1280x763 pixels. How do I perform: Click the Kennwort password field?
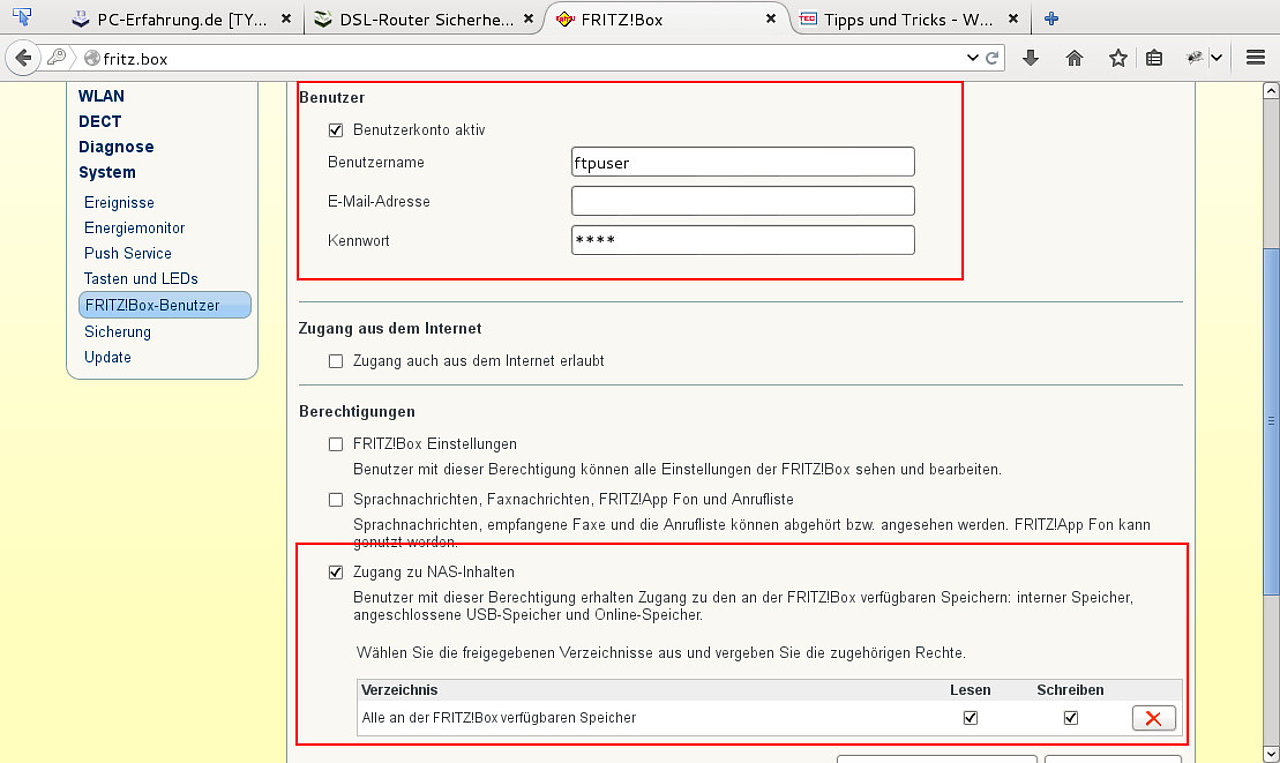coord(743,240)
